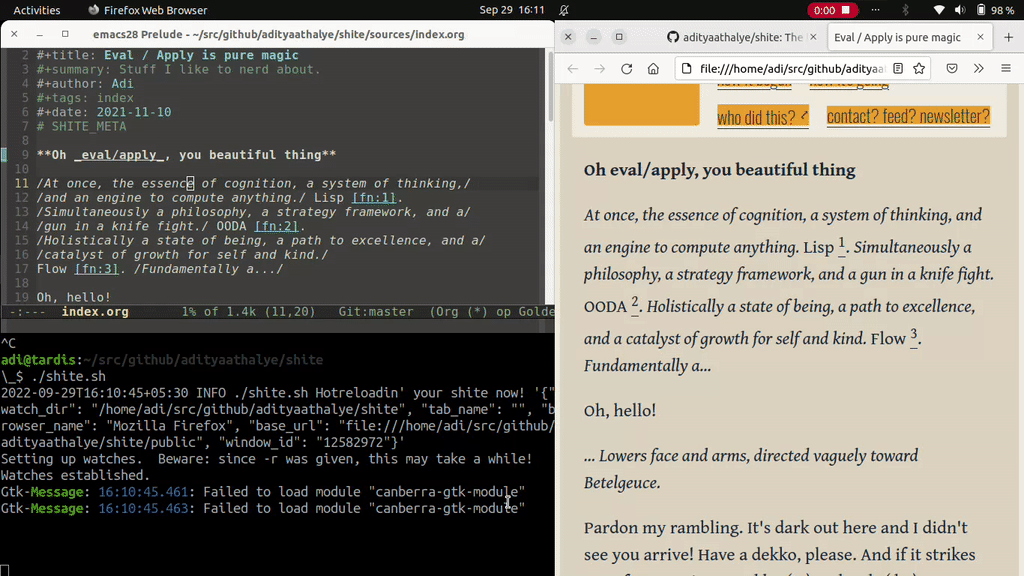The height and width of the screenshot is (576, 1024).
Task: Reload the current Firefox page
Action: [x=626, y=69]
